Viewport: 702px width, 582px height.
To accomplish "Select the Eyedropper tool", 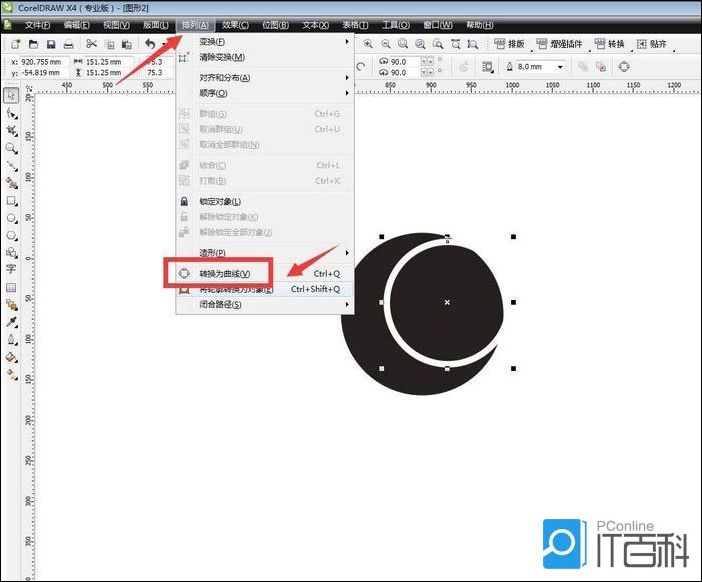I will coord(11,322).
